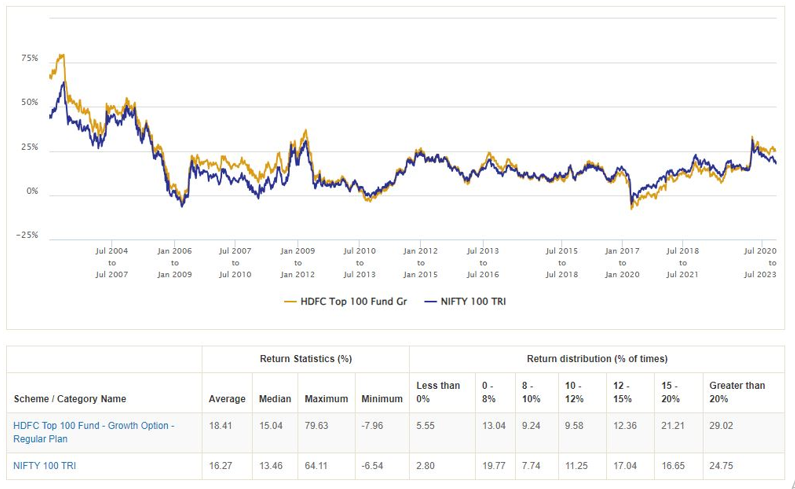Click the 10 - 12% column header

[574, 392]
